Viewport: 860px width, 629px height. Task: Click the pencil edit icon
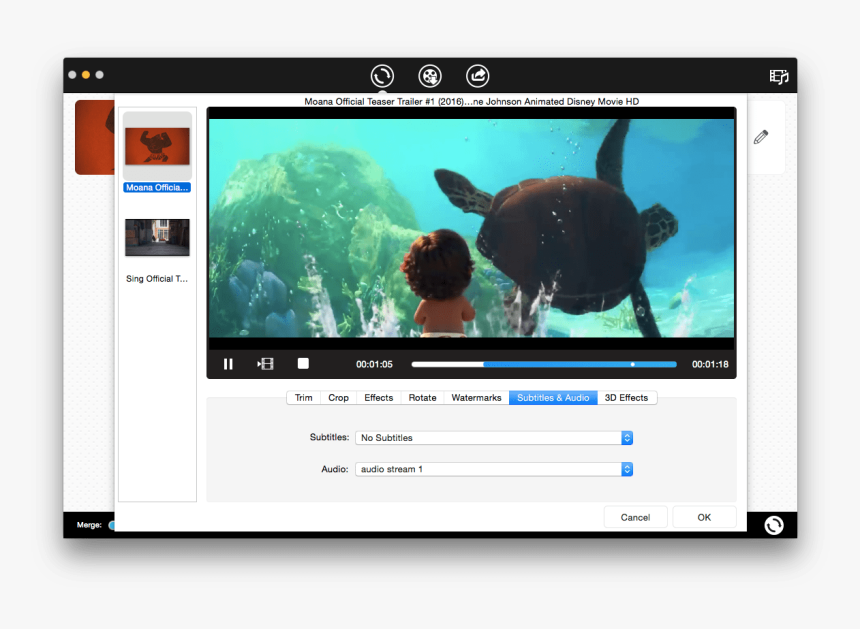point(760,136)
